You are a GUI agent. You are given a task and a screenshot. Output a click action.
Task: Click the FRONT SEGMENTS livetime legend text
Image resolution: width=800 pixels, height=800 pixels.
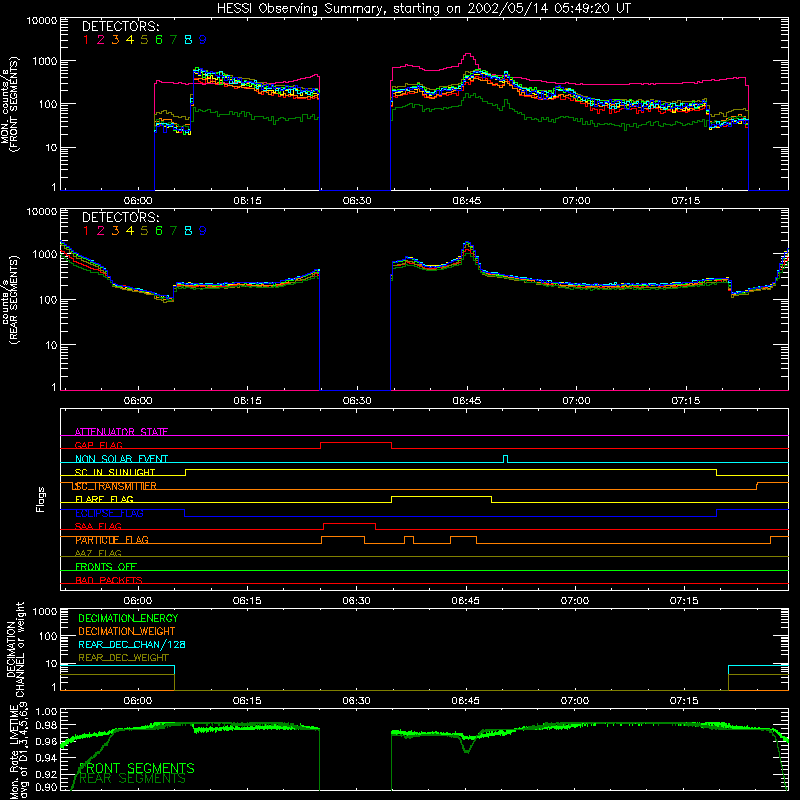point(137,768)
